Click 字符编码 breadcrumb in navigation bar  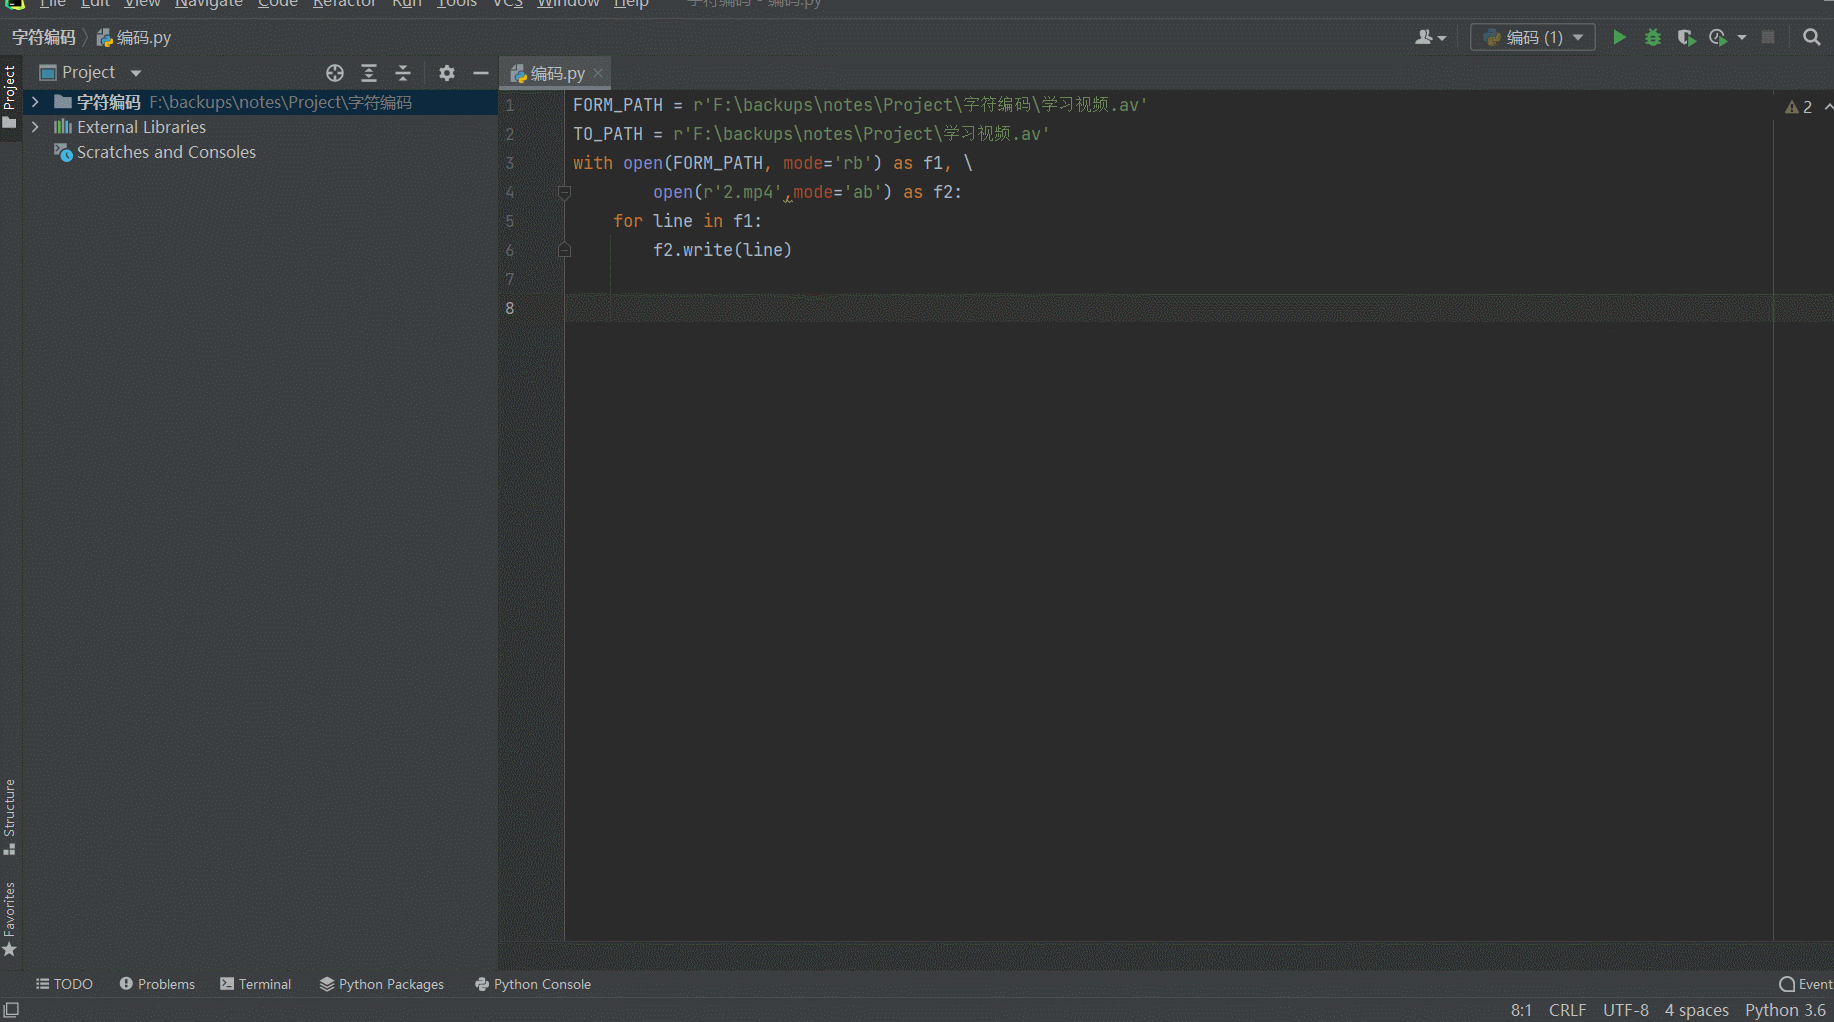coord(43,37)
